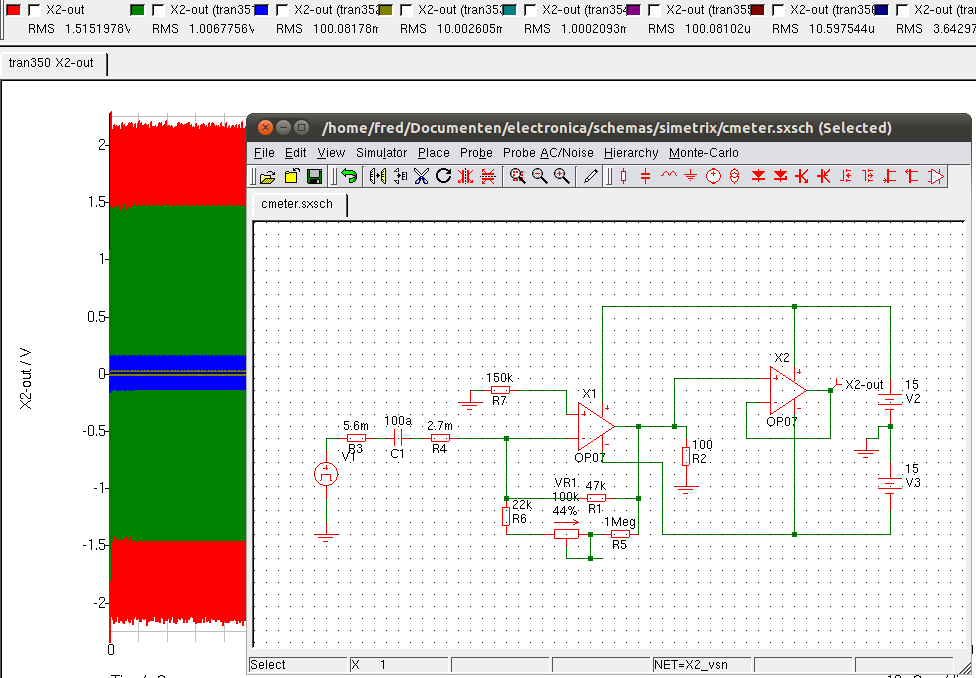This screenshot has height=678, width=976.
Task: Select the wire pencil tool
Action: 591,177
